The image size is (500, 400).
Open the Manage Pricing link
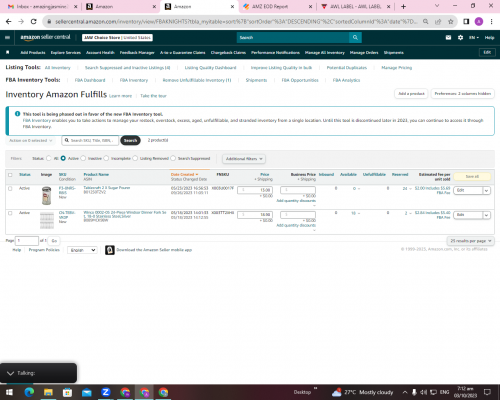pos(396,68)
